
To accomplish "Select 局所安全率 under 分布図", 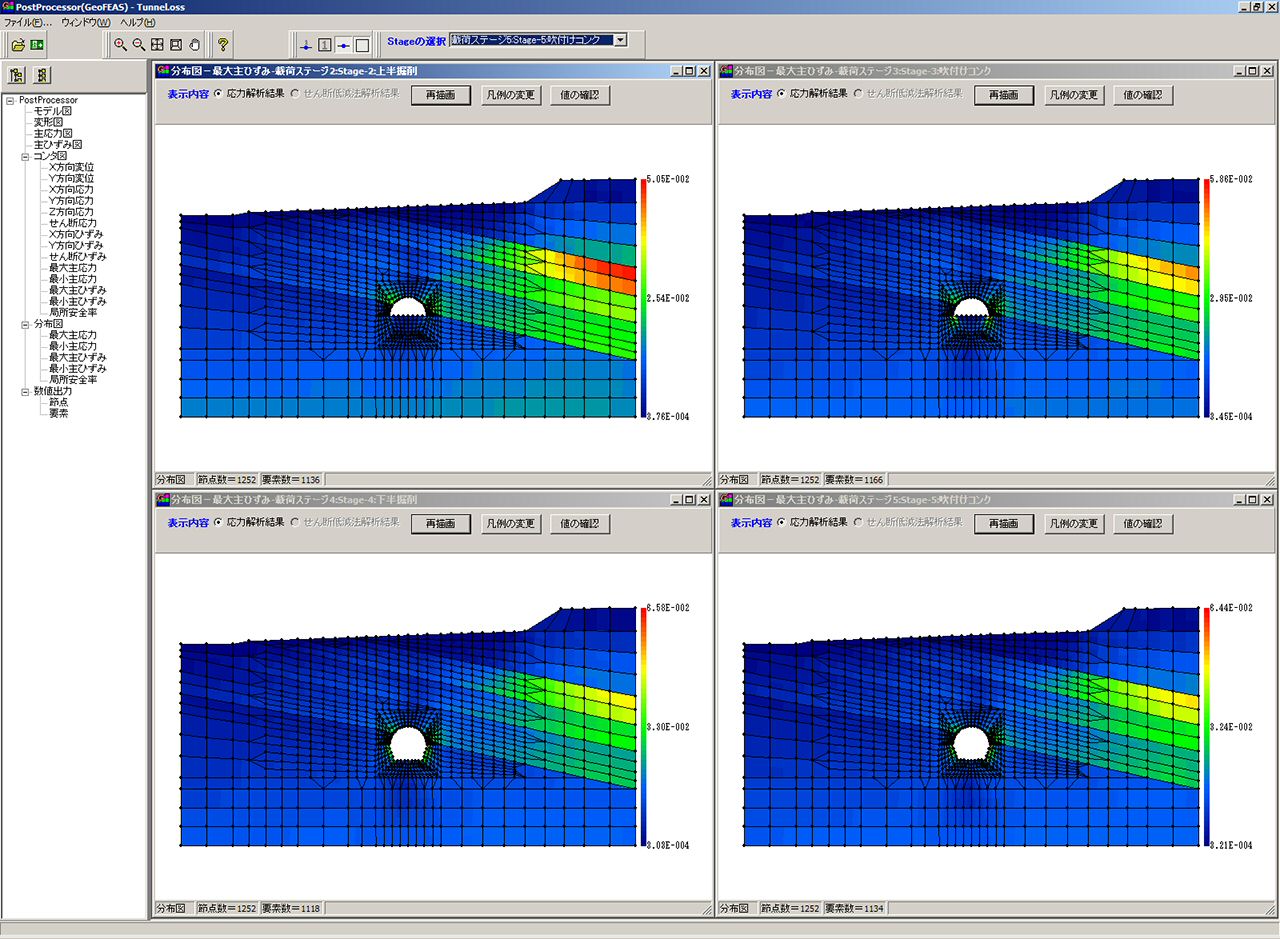I will 73,380.
